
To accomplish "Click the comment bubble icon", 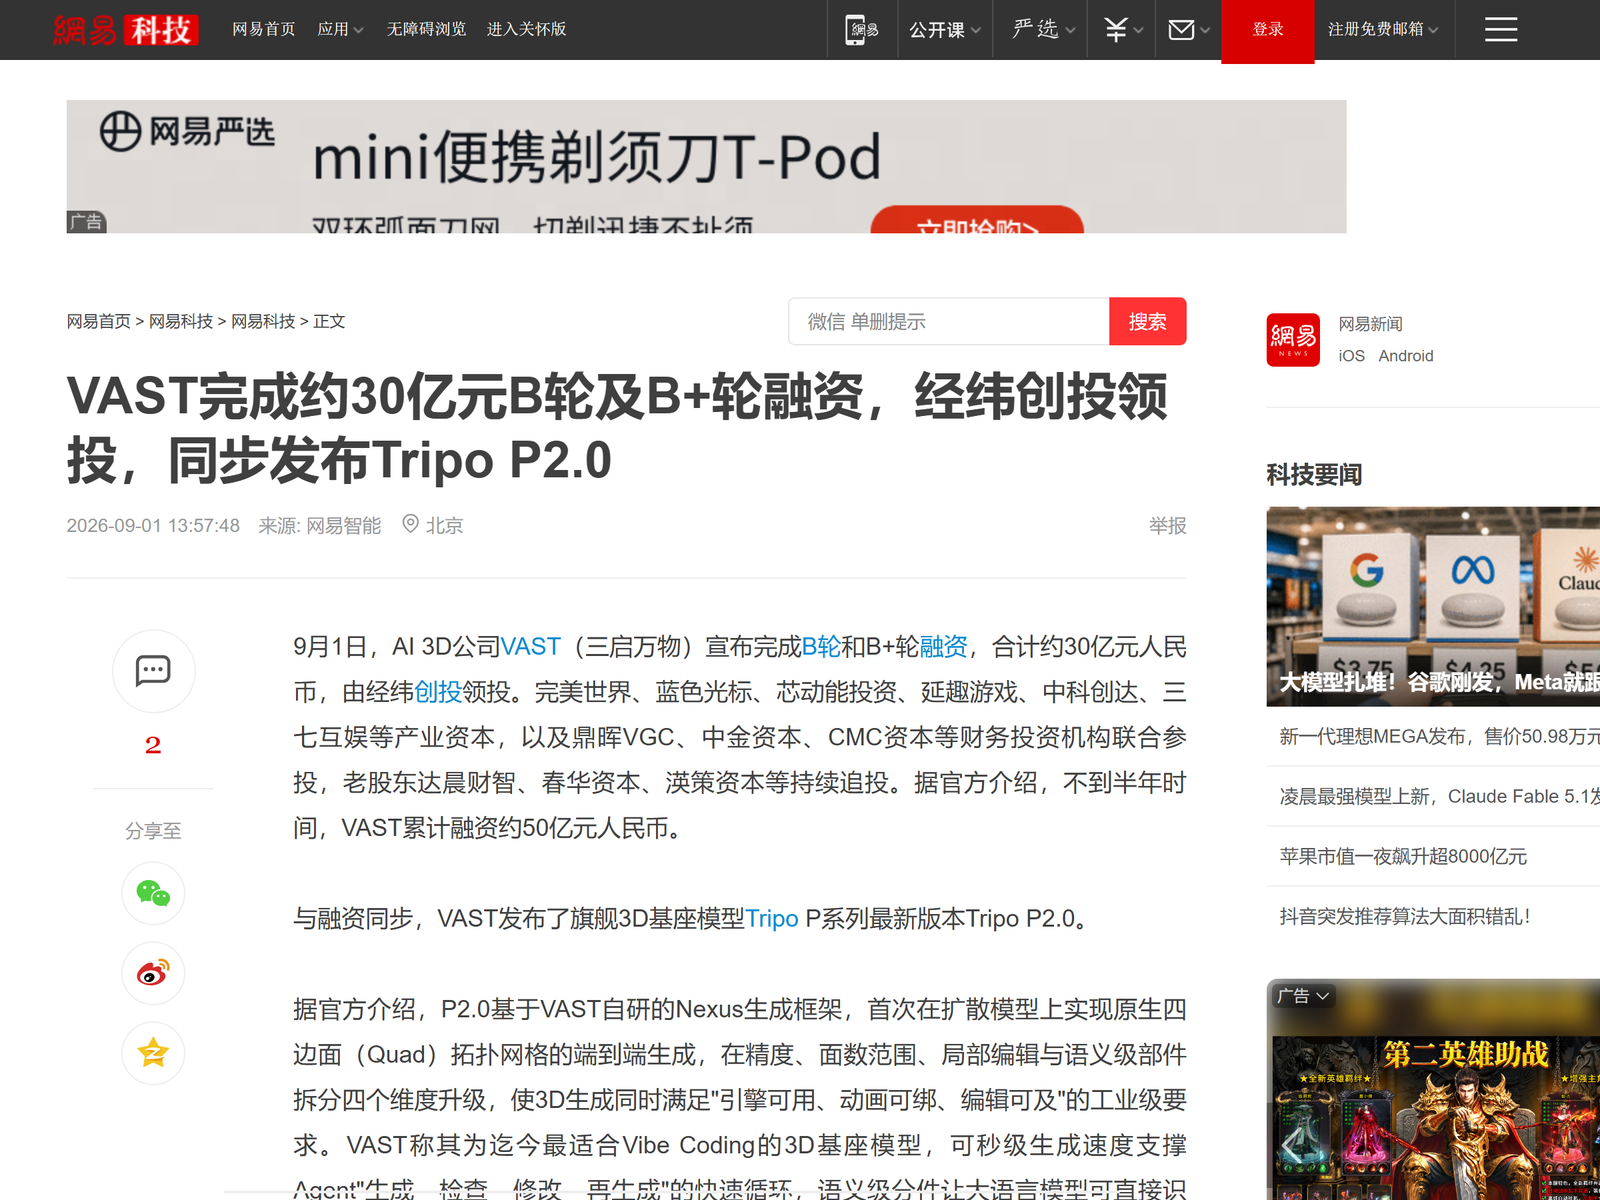I will click(x=153, y=670).
